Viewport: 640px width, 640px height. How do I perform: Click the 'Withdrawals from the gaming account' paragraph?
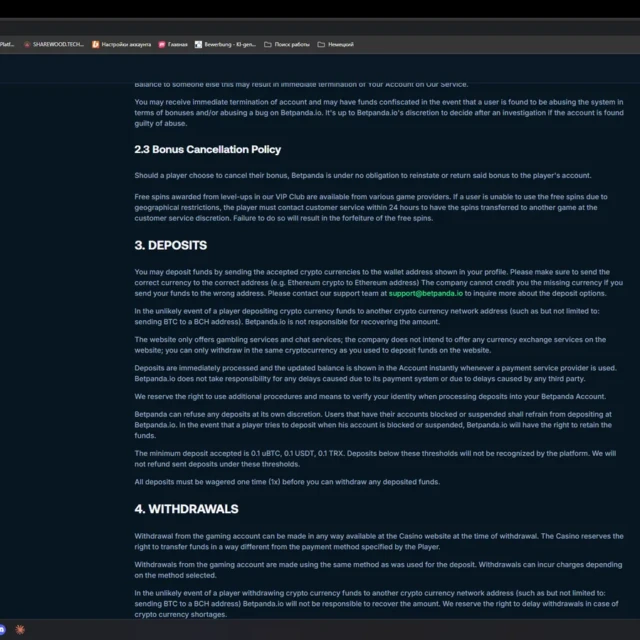click(378, 570)
